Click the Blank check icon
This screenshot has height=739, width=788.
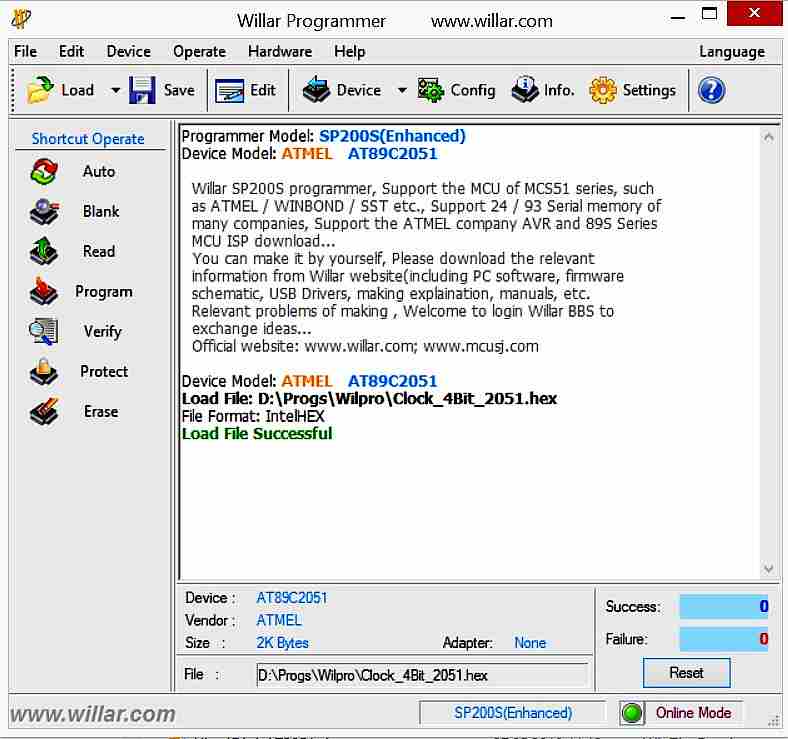click(x=44, y=212)
